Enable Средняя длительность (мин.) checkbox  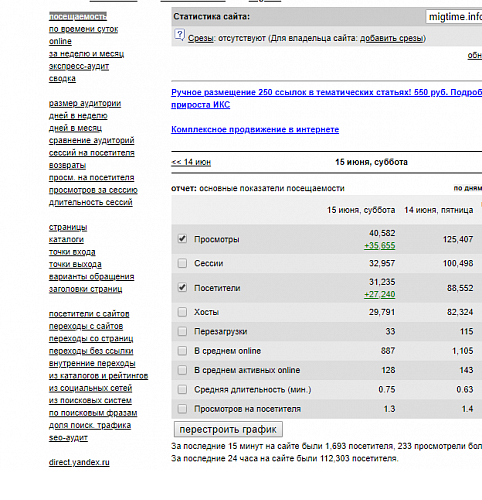[182, 389]
